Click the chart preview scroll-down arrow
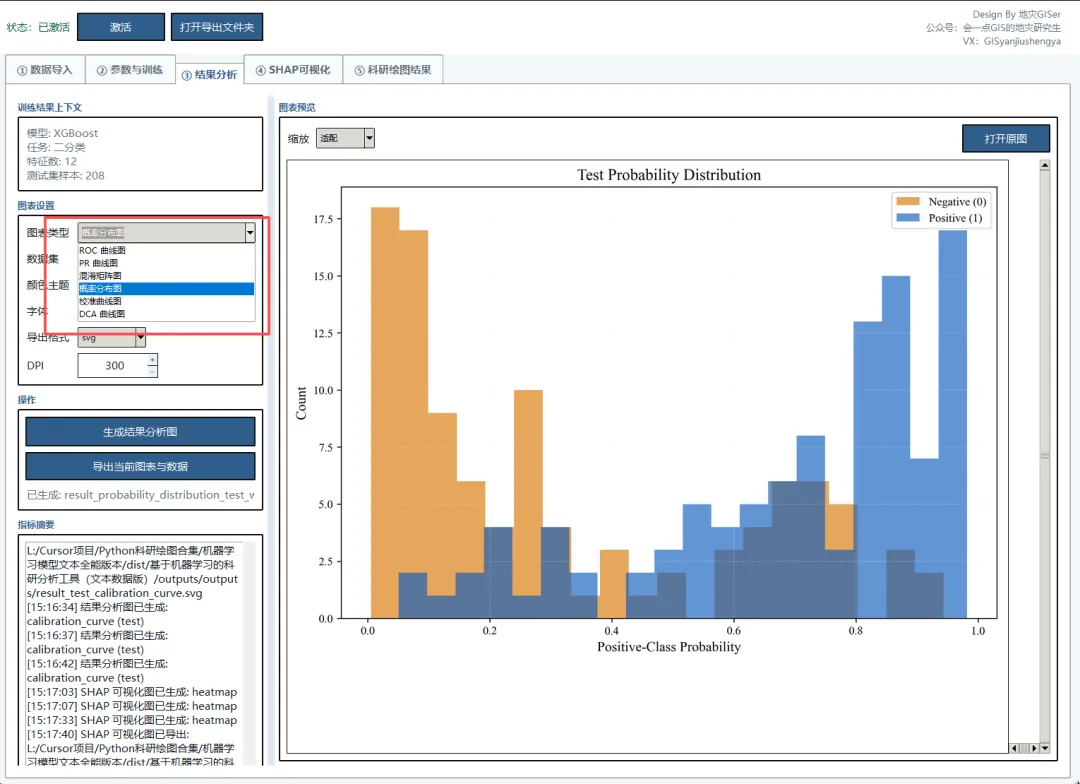 click(x=1045, y=748)
